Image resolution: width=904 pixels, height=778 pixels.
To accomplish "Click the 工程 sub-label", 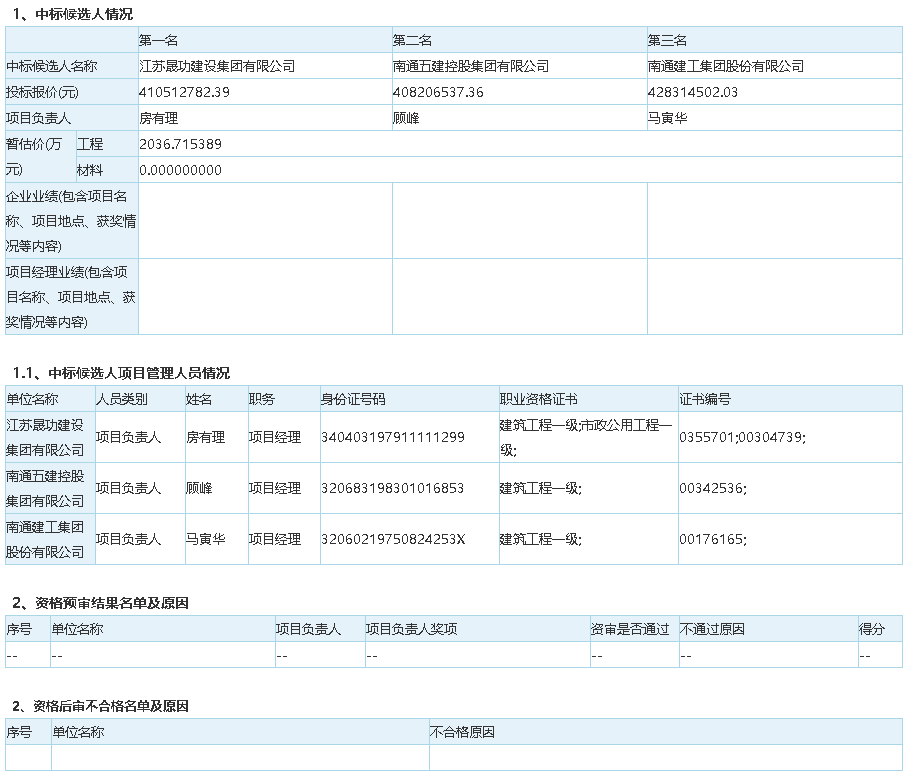I will click(x=90, y=144).
